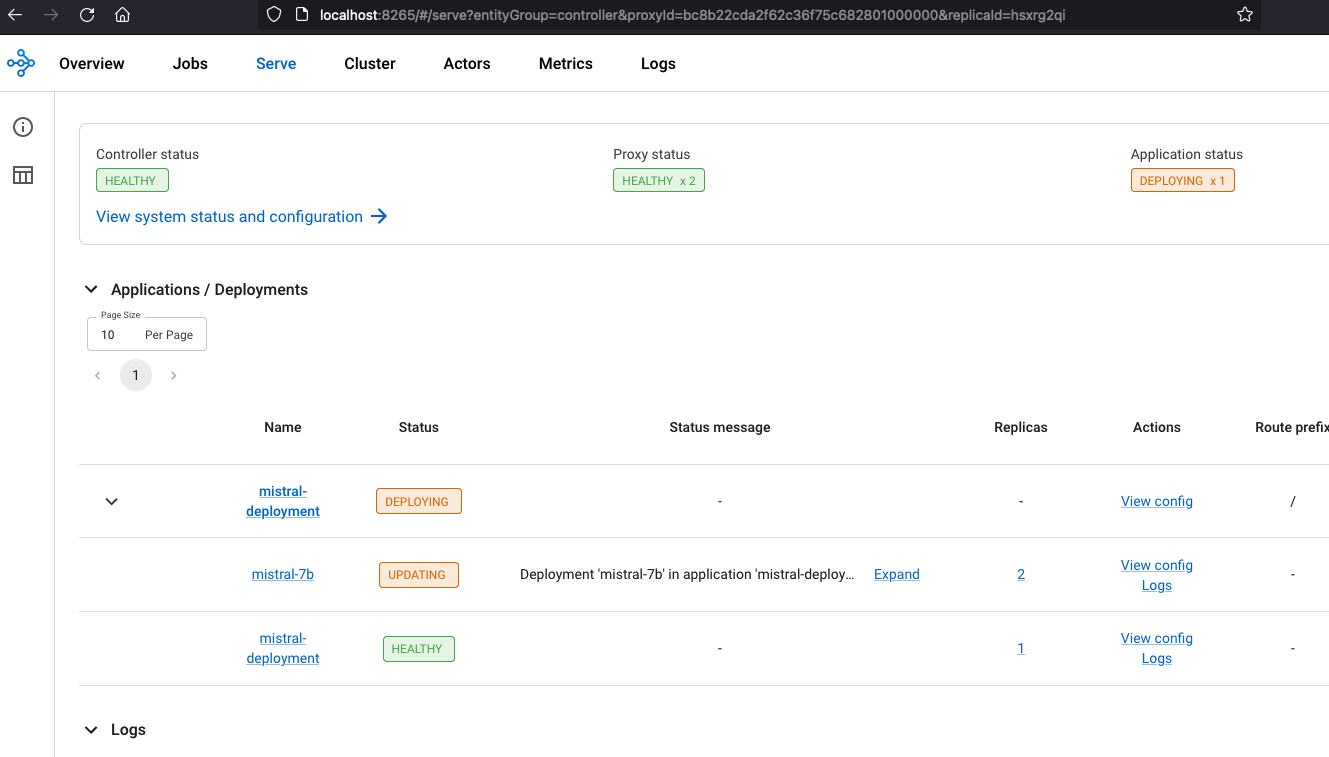Bookmark this page using the star icon
Screen dimensions: 1329x757
point(1244,15)
